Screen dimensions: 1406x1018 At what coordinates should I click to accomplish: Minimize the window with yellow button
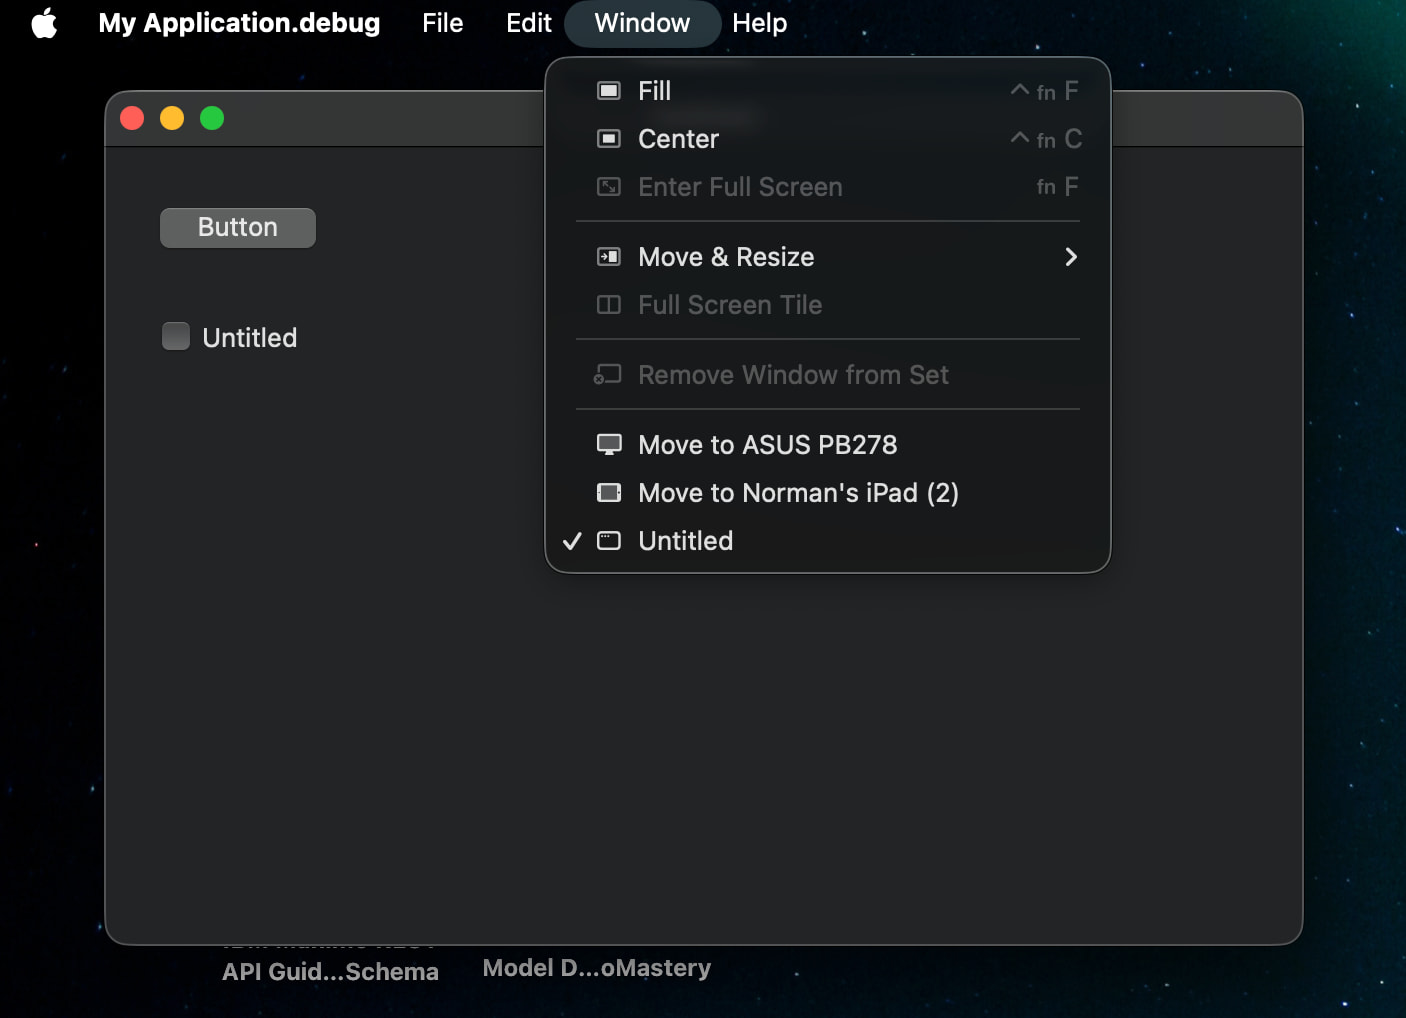click(x=172, y=118)
